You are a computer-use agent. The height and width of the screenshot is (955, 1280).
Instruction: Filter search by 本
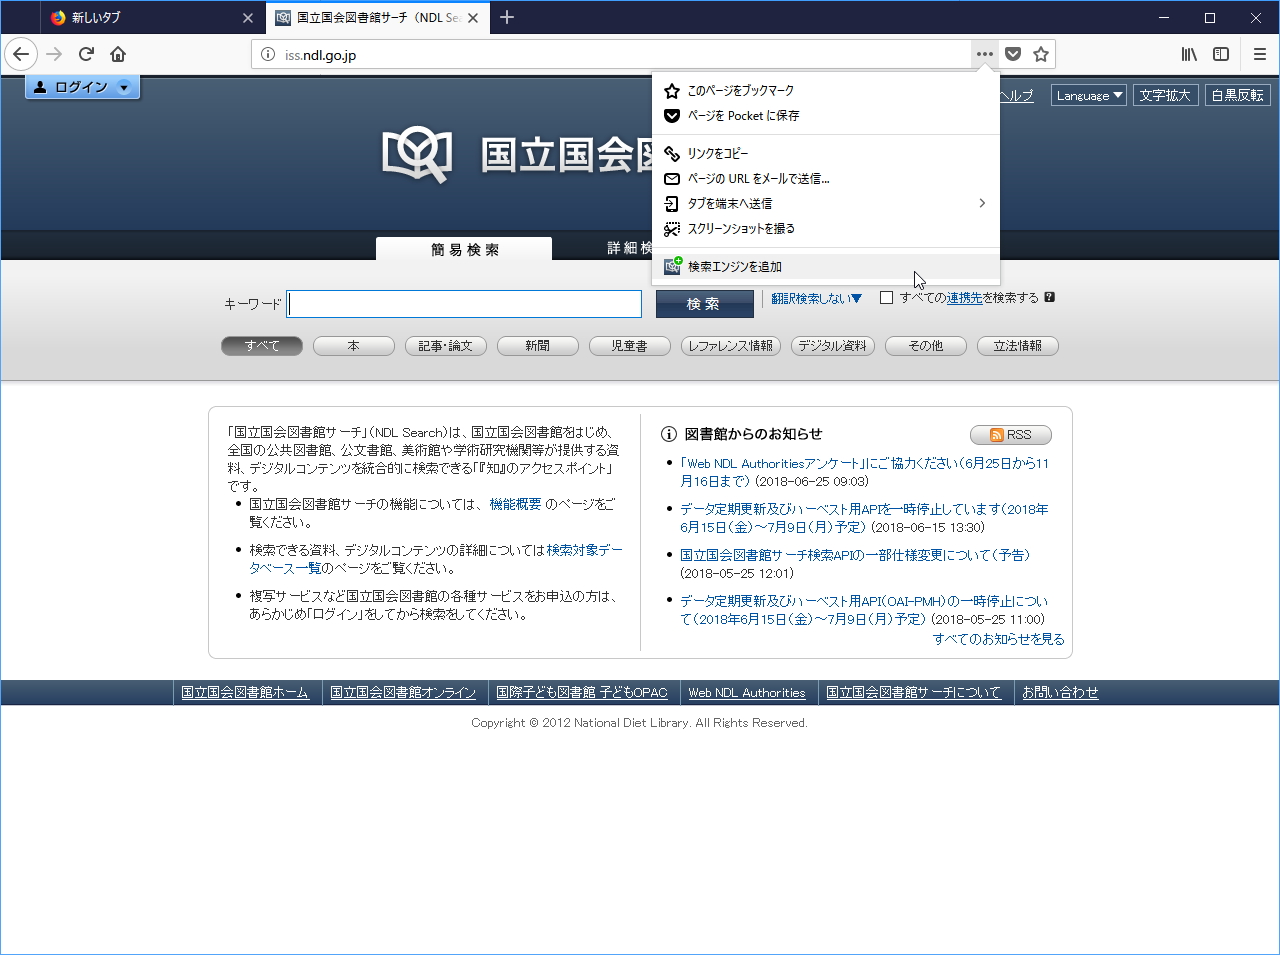pos(353,346)
